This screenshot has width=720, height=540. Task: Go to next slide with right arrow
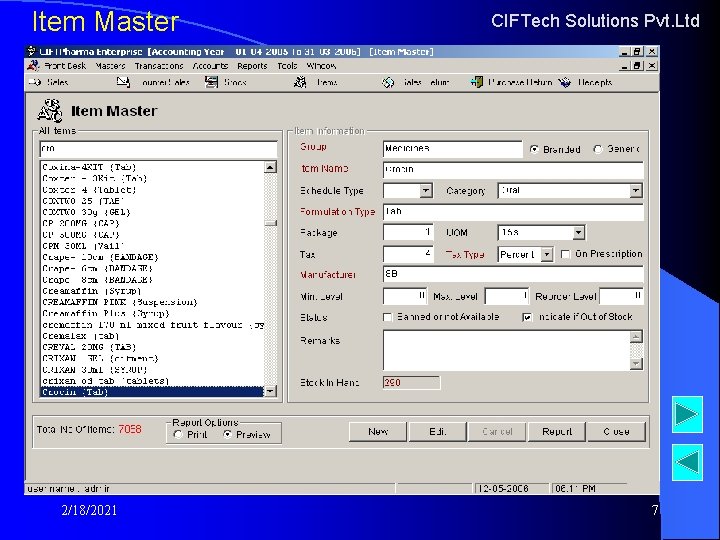(x=687, y=414)
